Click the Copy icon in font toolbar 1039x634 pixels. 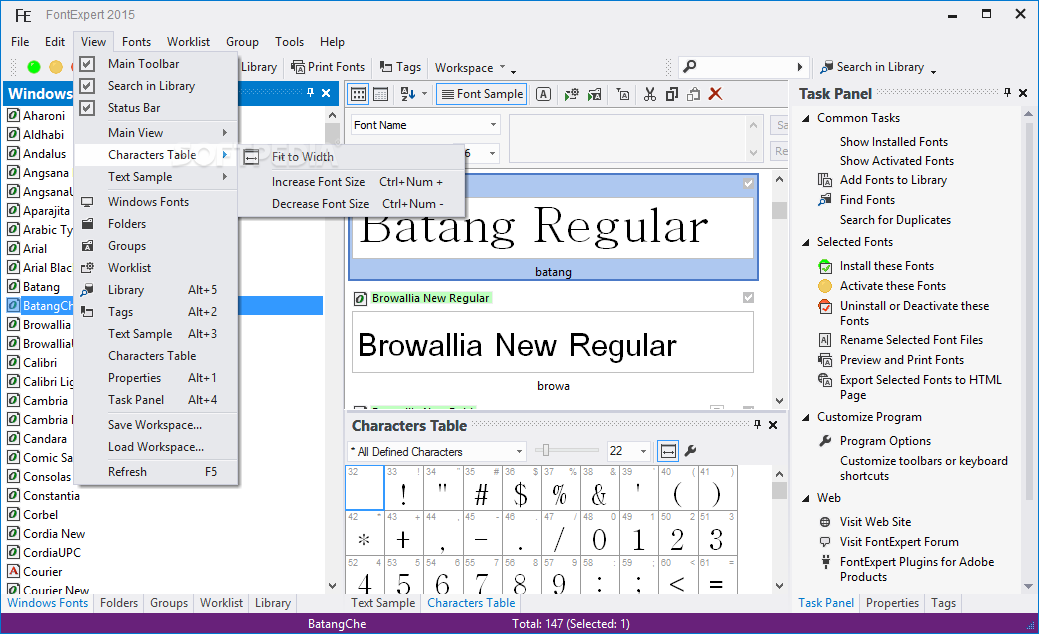click(671, 94)
